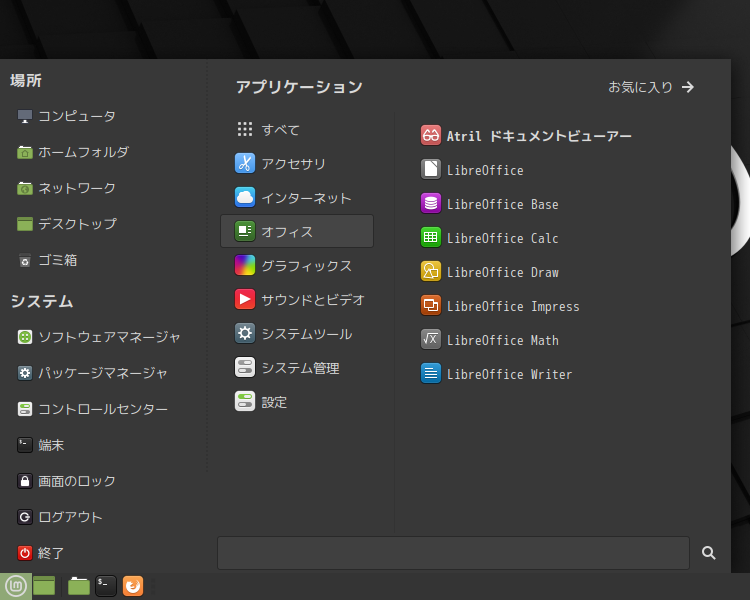Click the 'LibreOffice Writer' label text
Viewport: 750px width, 600px height.
click(509, 374)
